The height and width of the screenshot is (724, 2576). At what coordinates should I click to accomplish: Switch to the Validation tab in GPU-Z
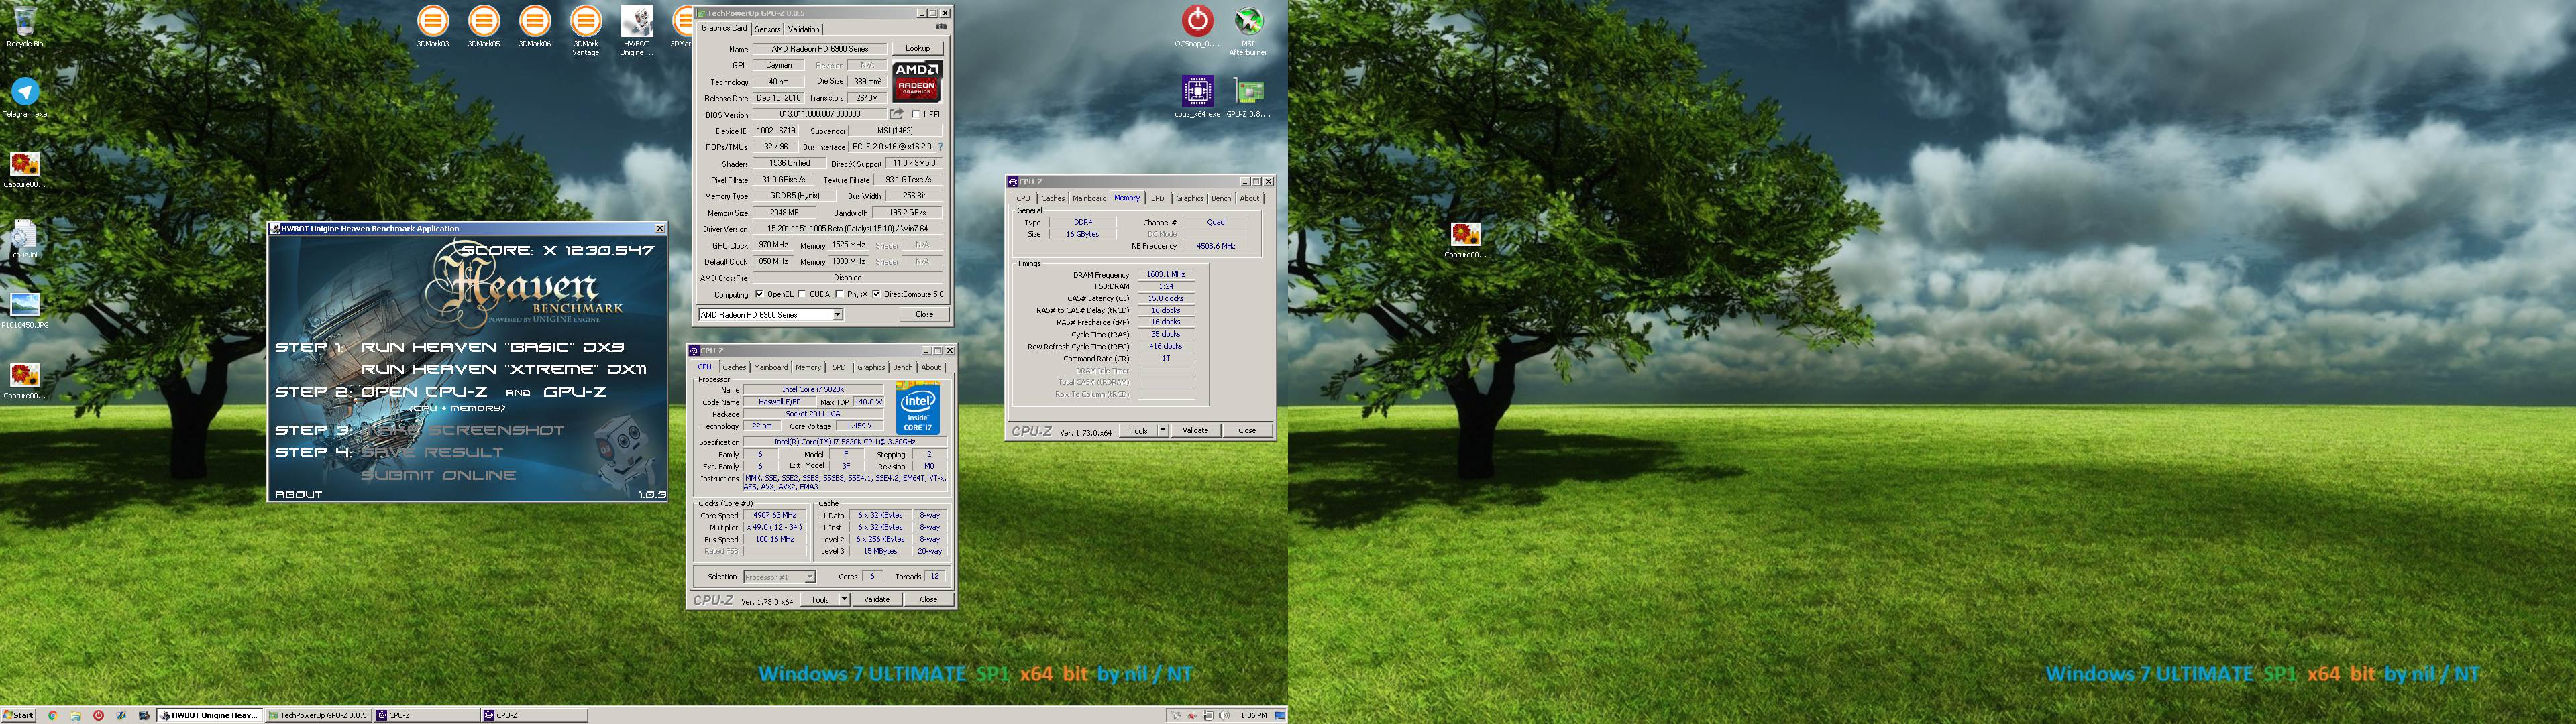click(x=803, y=29)
